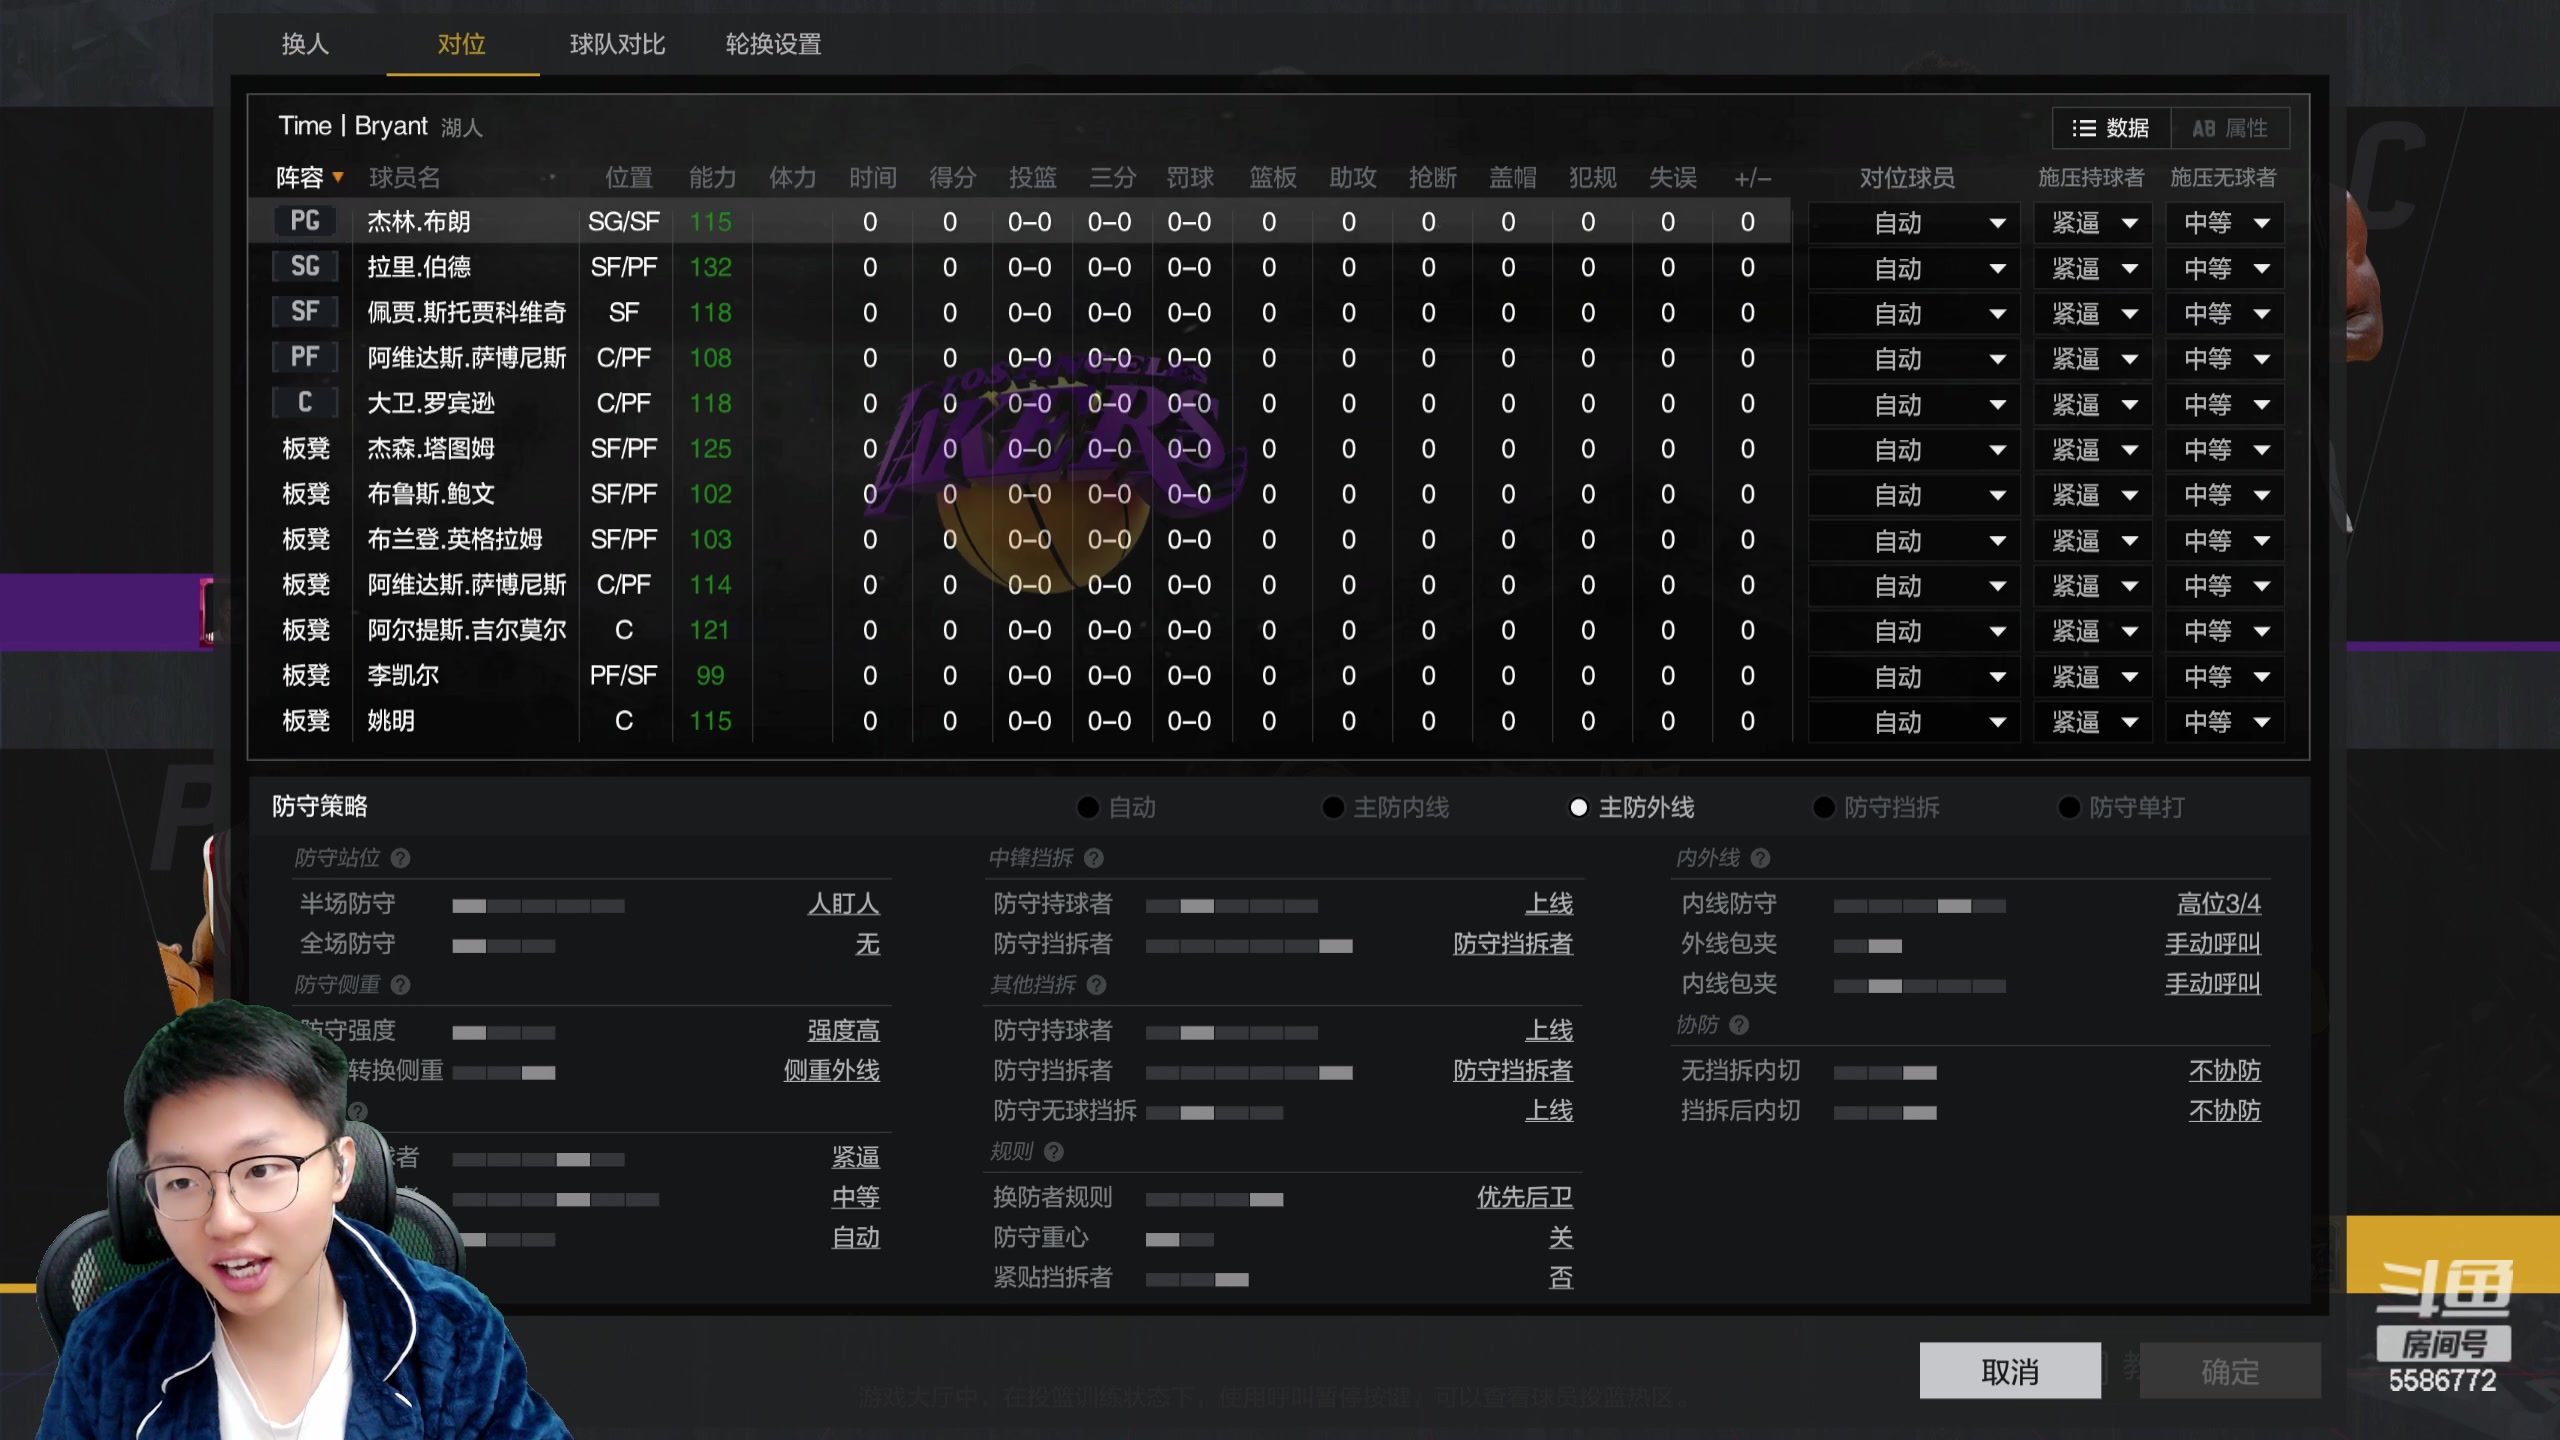Switch to the 球队对比 tab
This screenshot has width=2560, height=1440.
(x=616, y=45)
